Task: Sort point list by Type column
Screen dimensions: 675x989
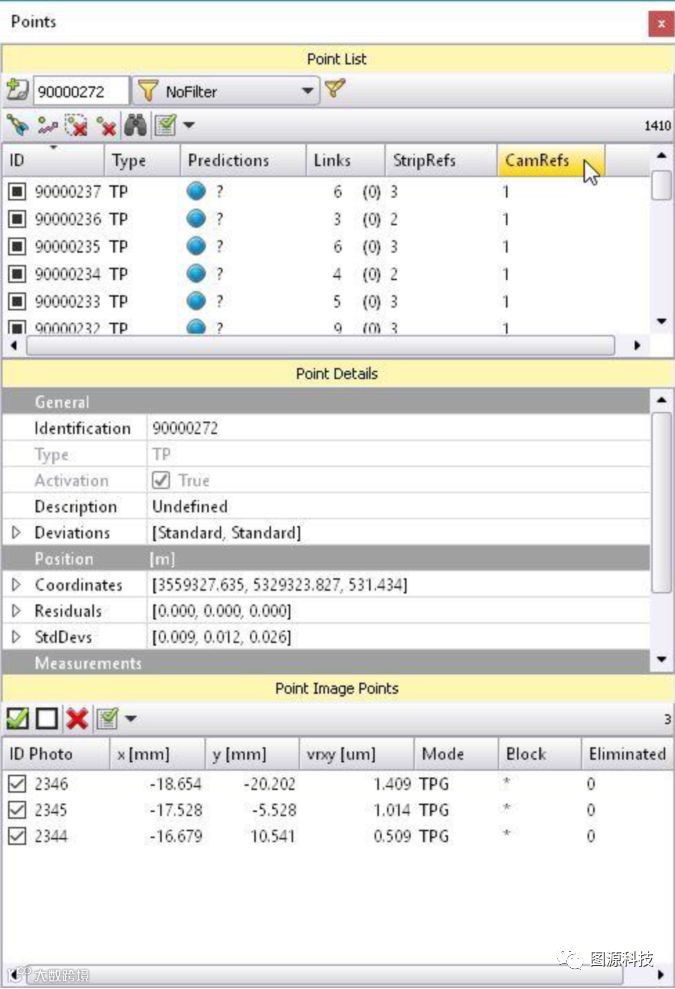Action: [x=142, y=160]
